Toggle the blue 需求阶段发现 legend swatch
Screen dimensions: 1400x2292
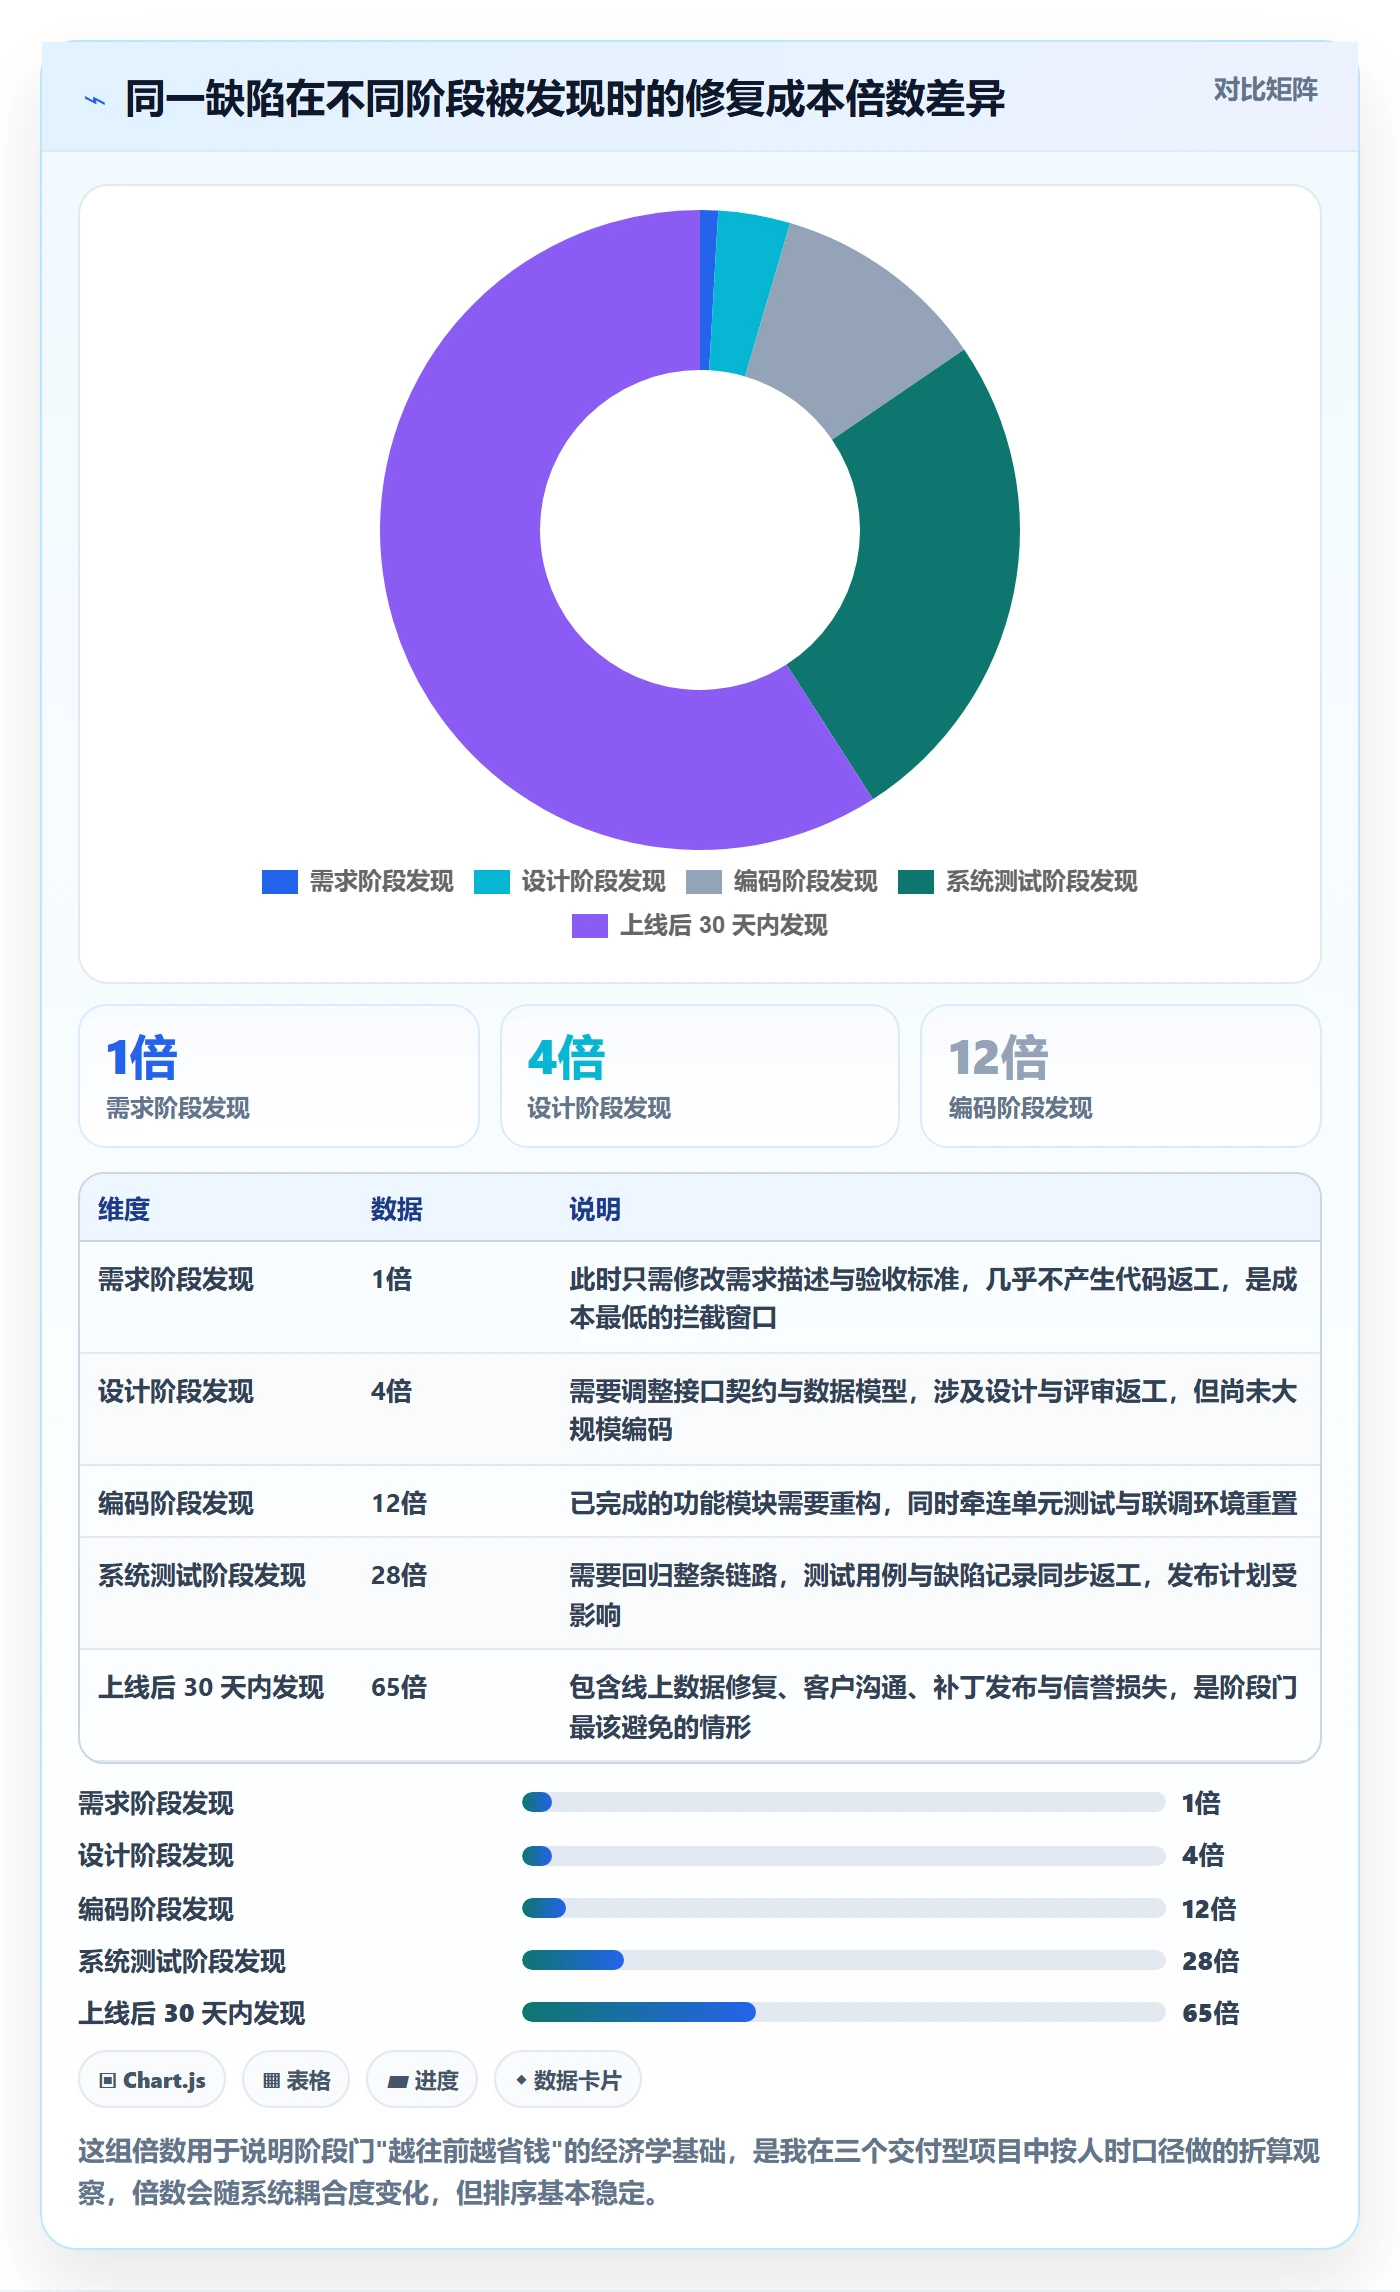tap(280, 882)
